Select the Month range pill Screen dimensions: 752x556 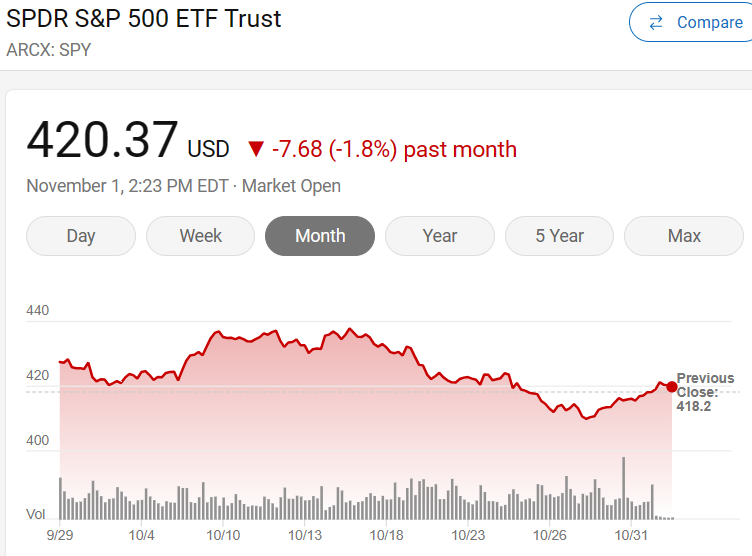click(x=320, y=236)
